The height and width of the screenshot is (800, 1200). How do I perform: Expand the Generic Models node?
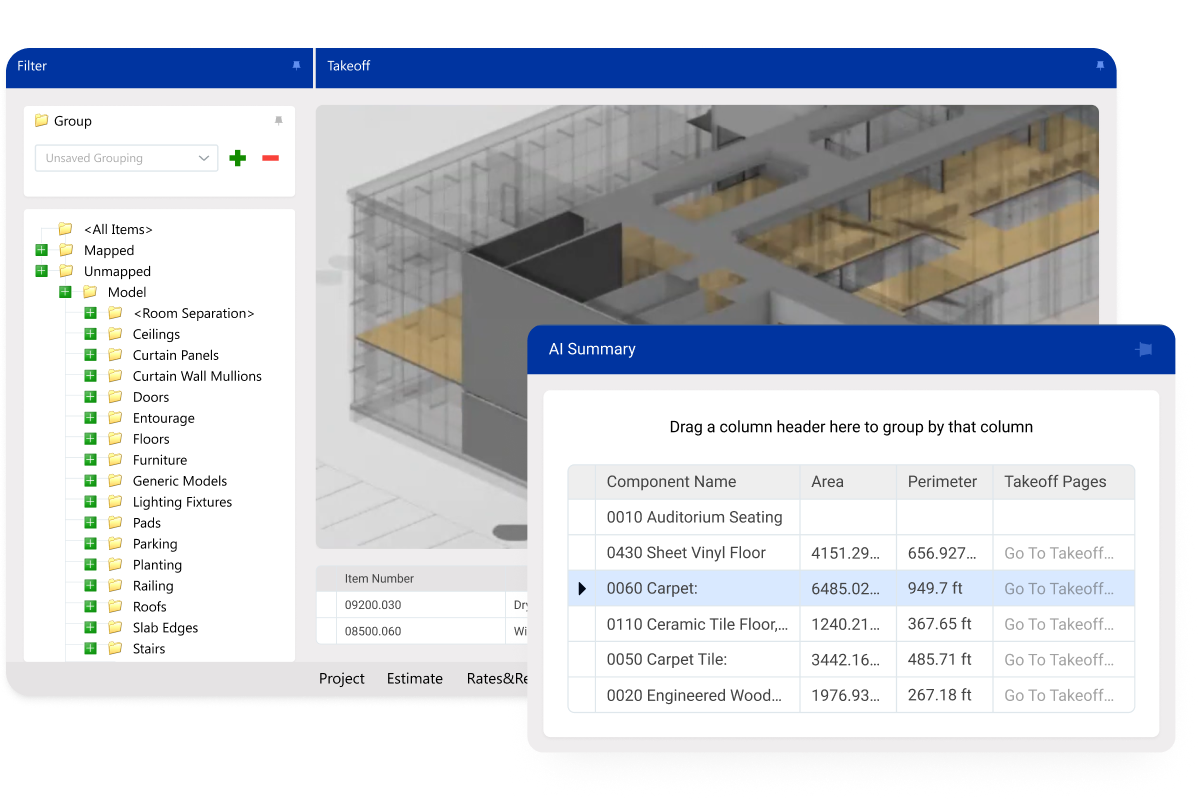coord(90,481)
